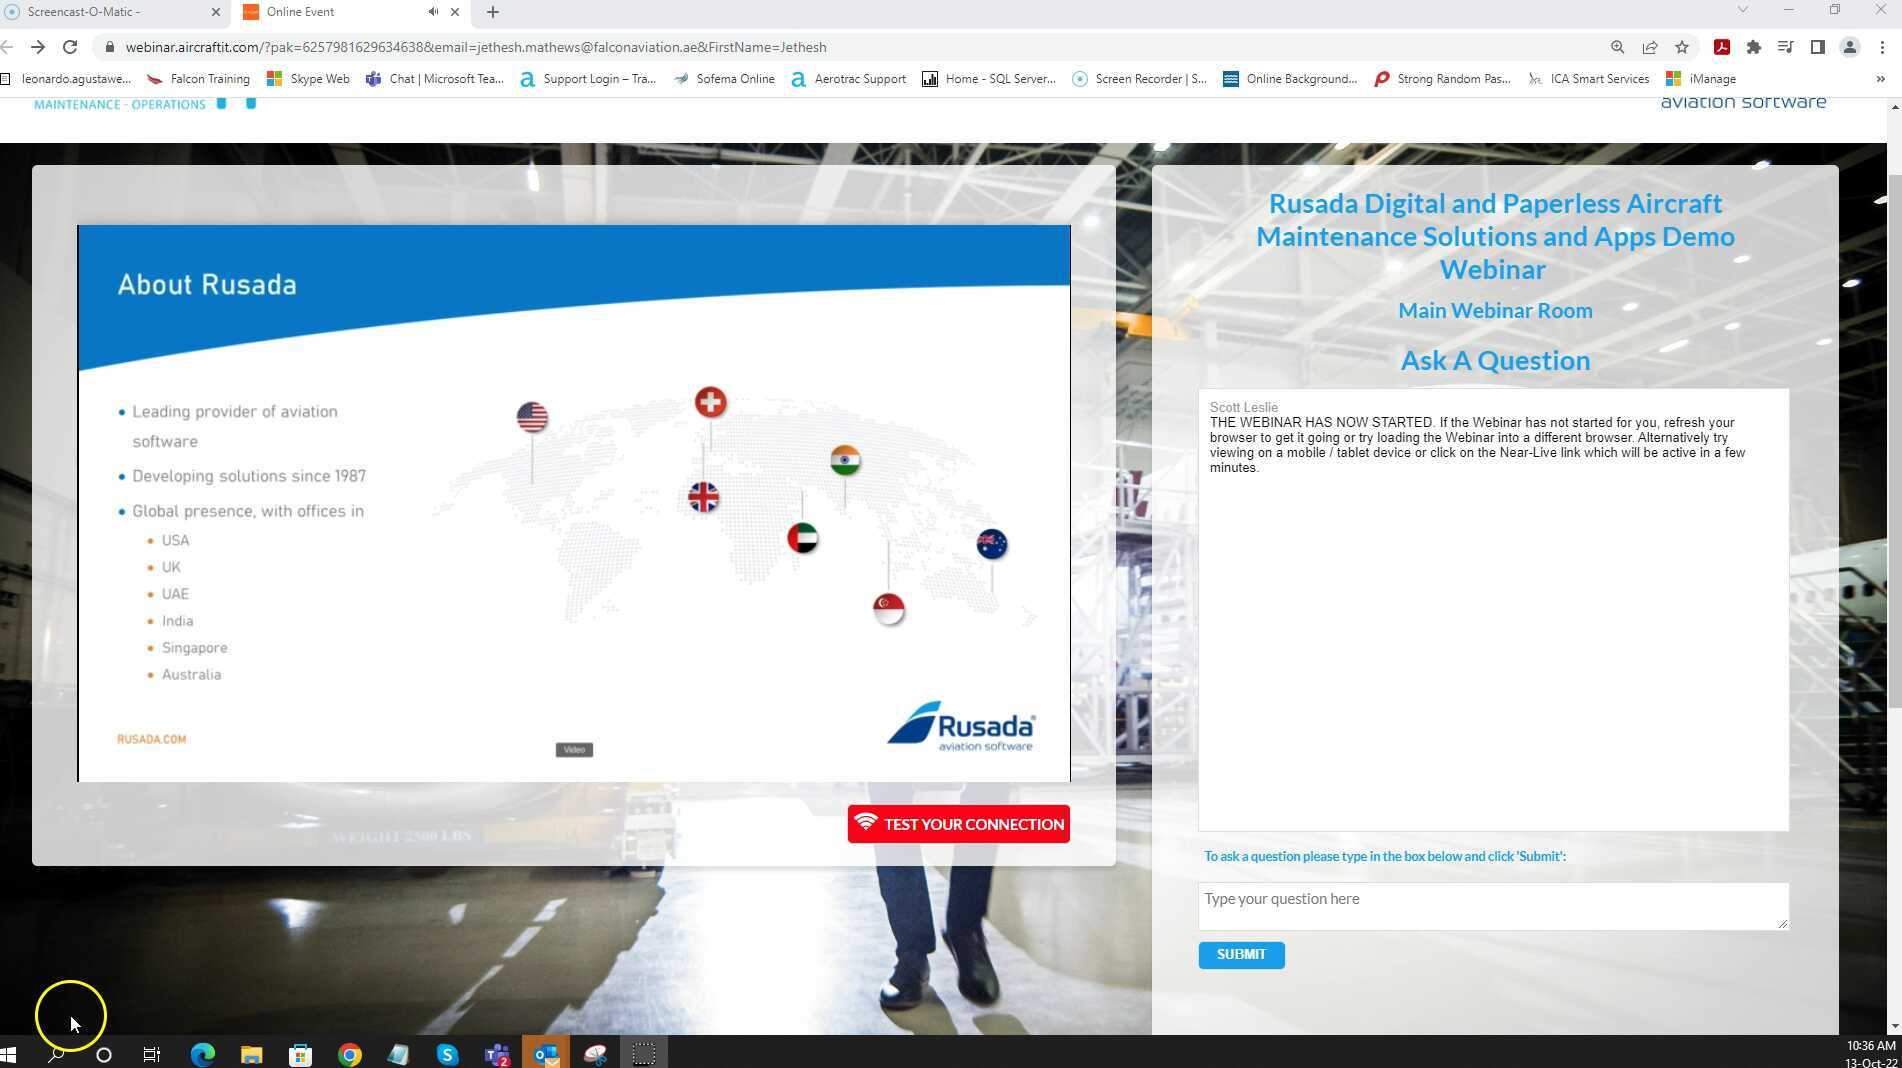This screenshot has height=1068, width=1902.
Task: Switch to the Screencast-O-Matic tab
Action: pos(110,12)
